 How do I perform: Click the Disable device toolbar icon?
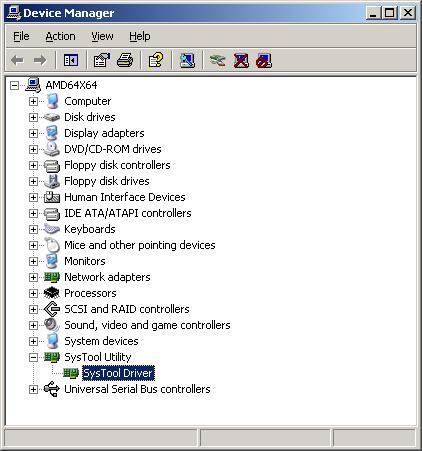point(264,60)
